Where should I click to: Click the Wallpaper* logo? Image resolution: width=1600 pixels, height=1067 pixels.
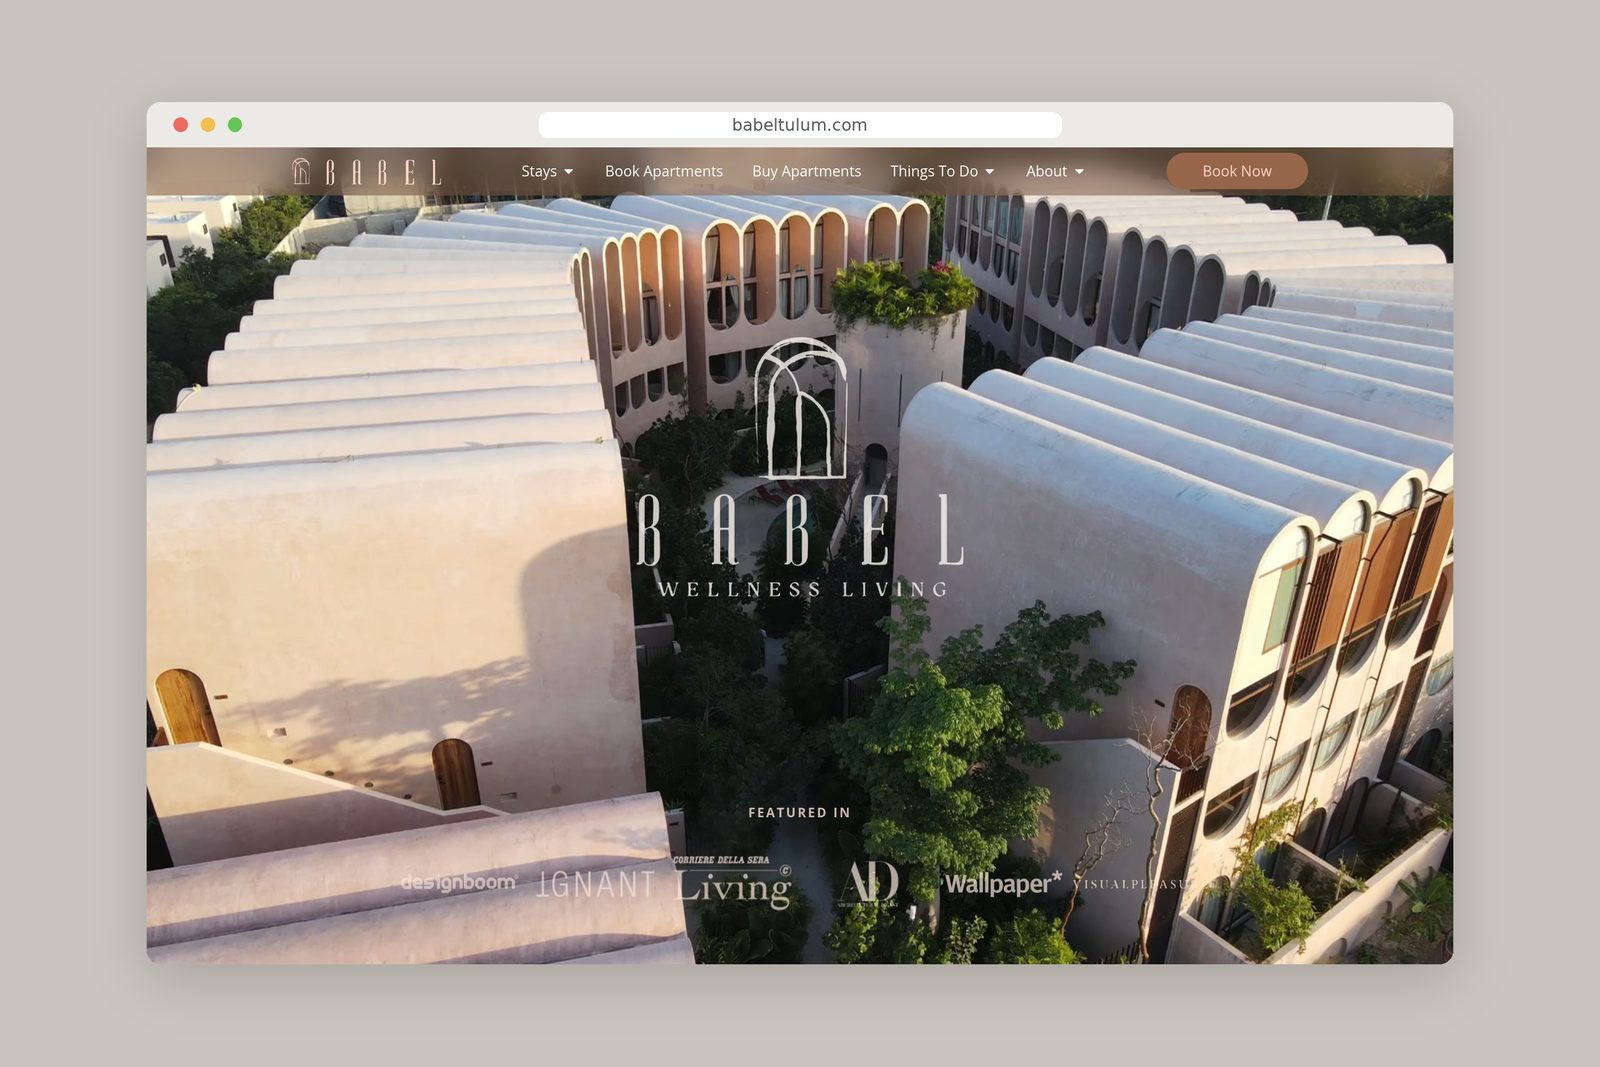1003,883
